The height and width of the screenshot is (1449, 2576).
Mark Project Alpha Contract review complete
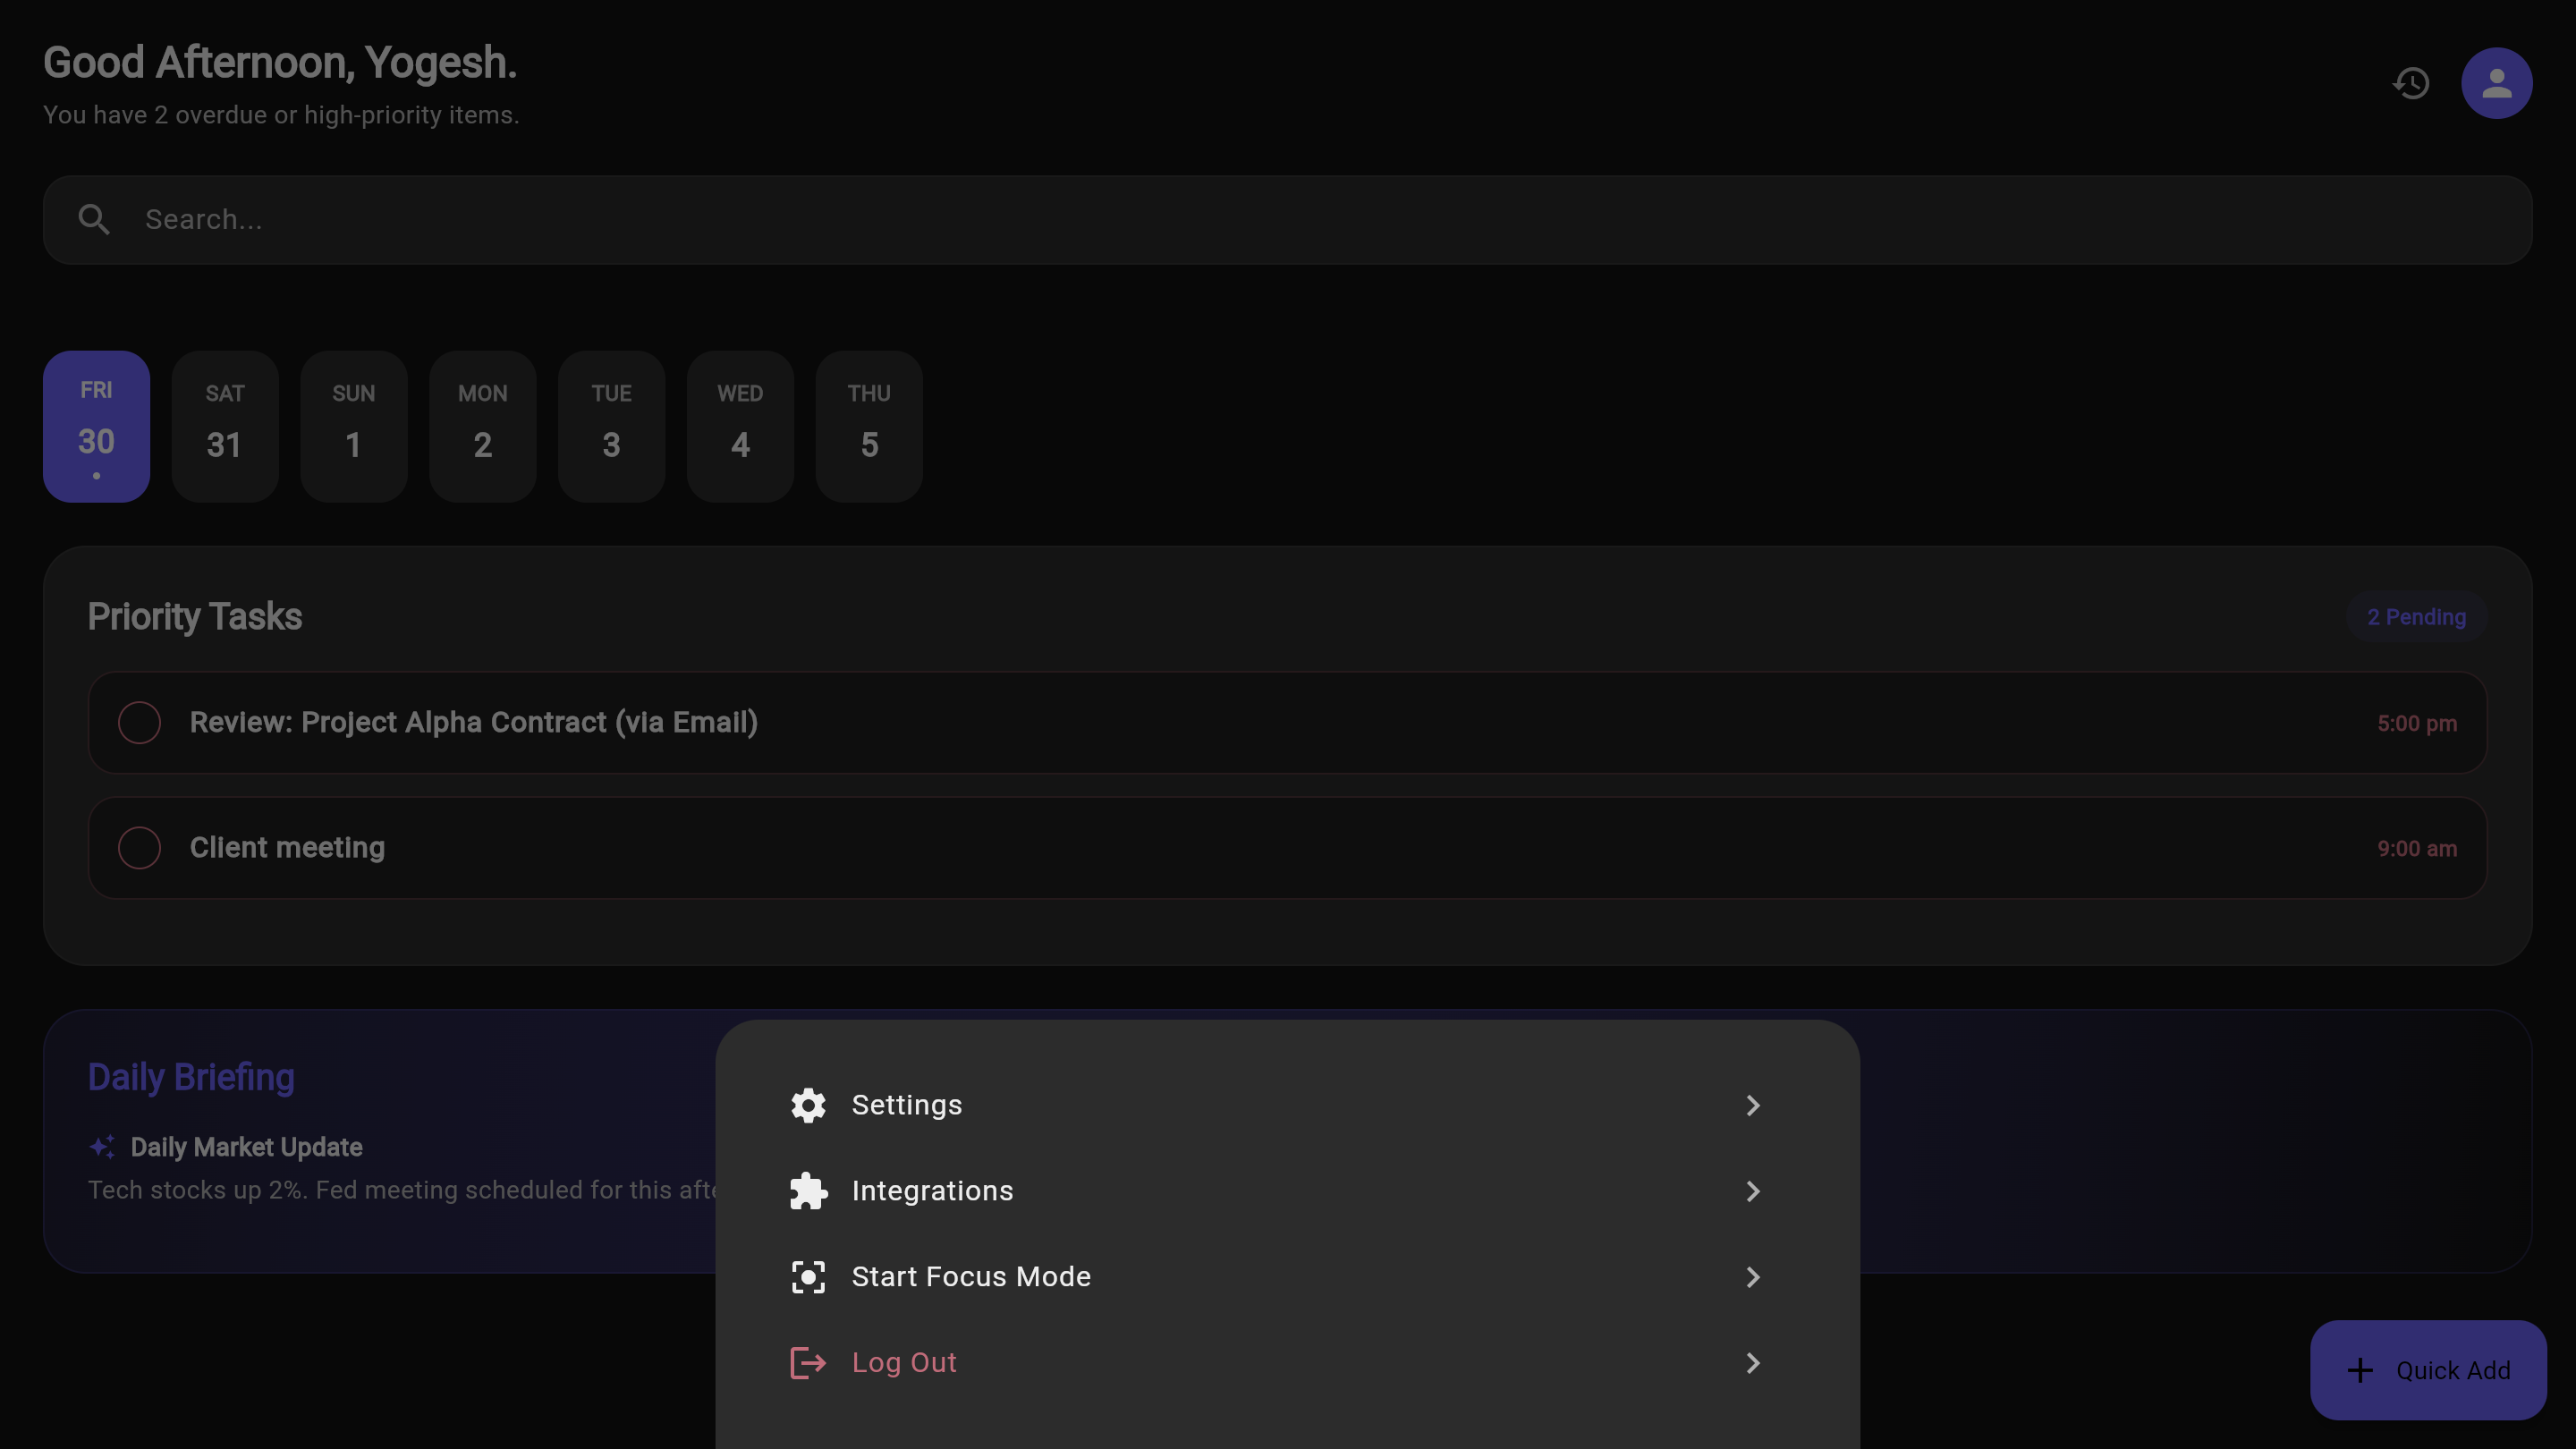tap(139, 722)
